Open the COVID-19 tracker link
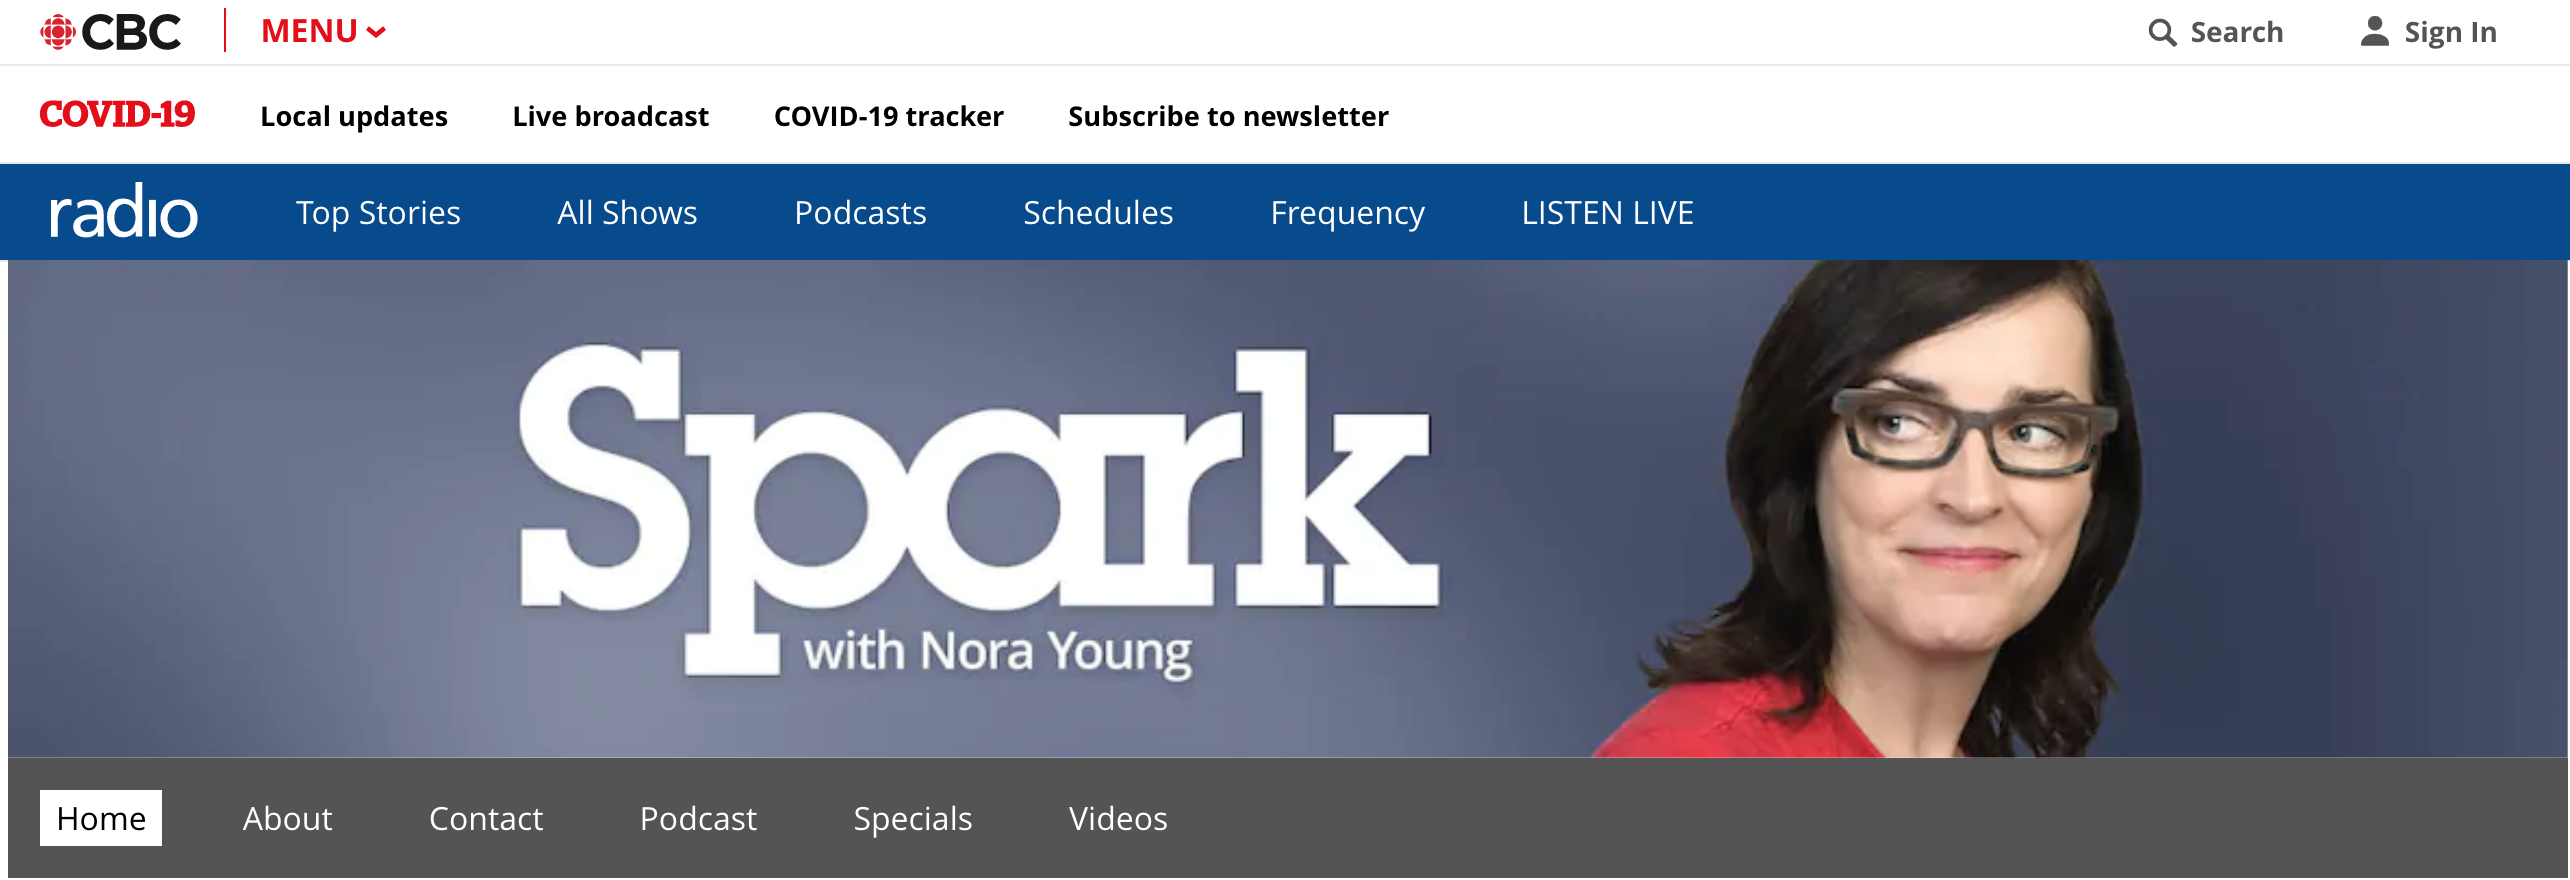This screenshot has height=880, width=2570. tap(889, 116)
